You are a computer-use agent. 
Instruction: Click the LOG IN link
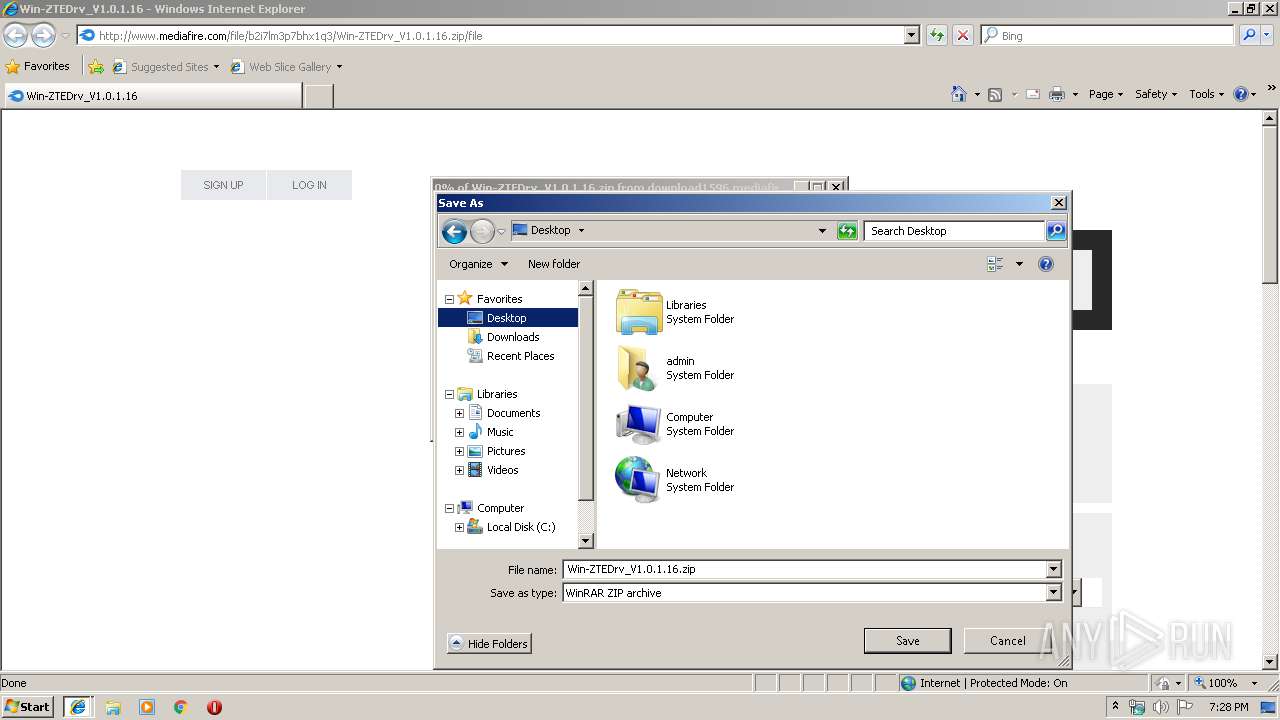point(309,185)
